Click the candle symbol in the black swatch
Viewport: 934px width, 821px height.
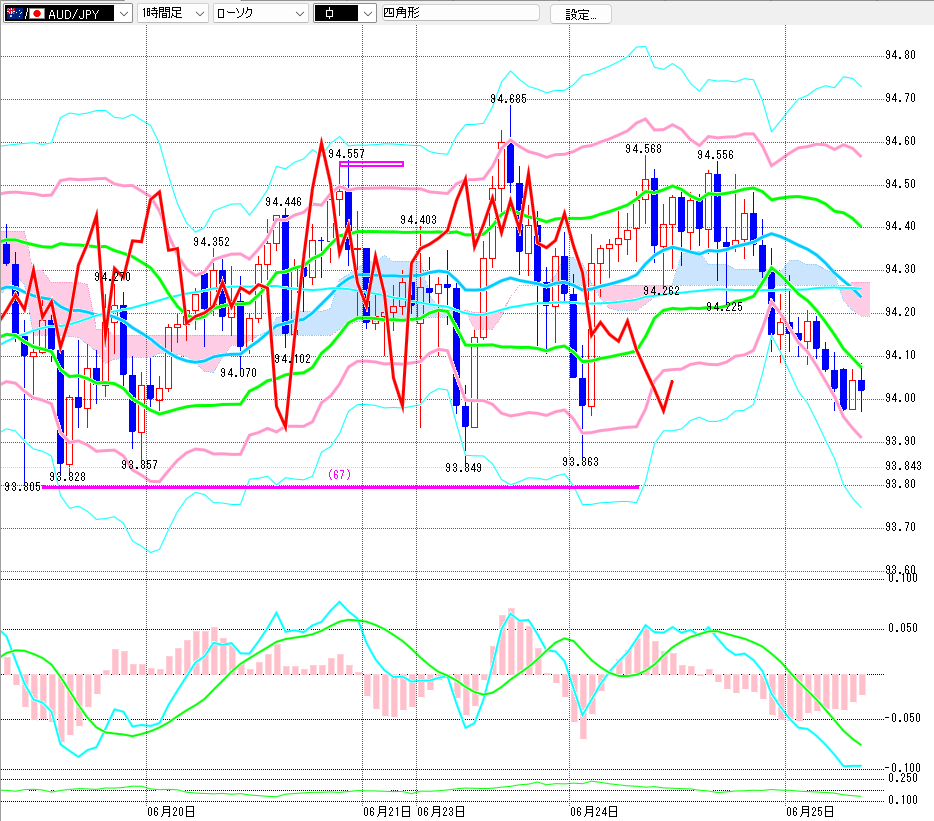329,13
